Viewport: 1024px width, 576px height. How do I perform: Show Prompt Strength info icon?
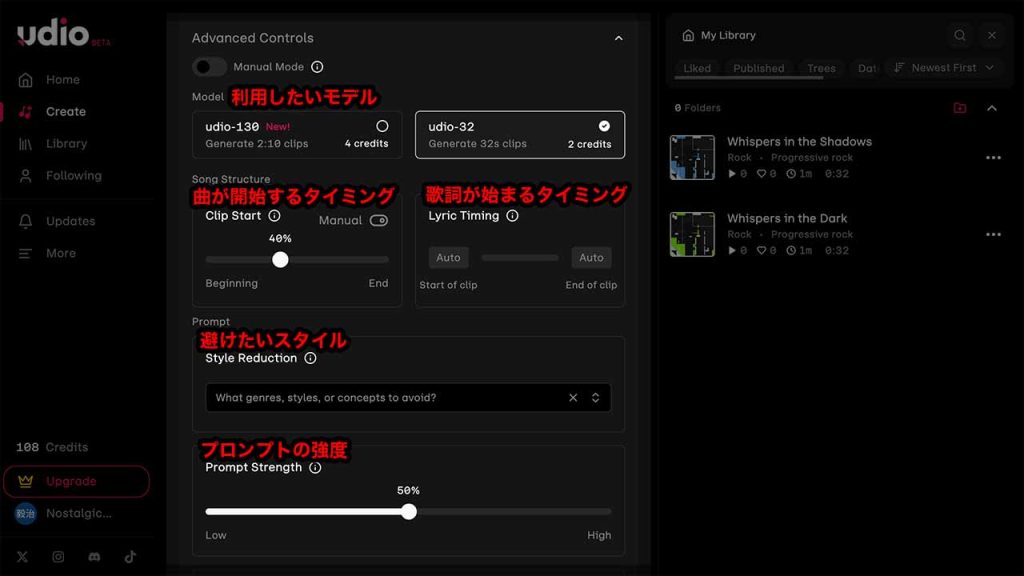(315, 468)
